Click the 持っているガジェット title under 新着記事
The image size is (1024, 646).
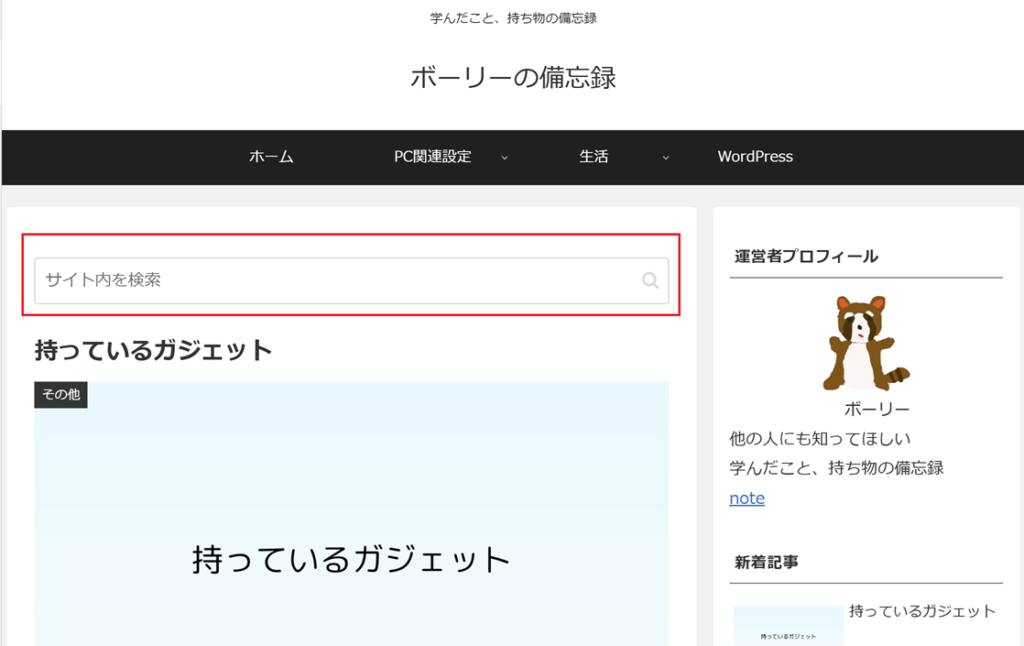pyautogui.click(x=922, y=611)
